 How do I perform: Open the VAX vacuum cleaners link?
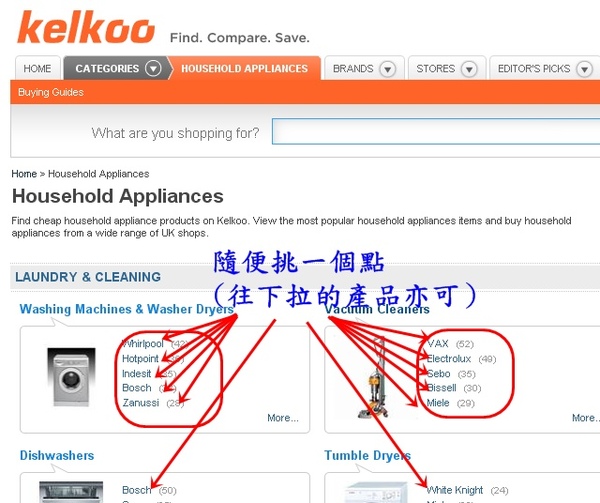click(438, 343)
